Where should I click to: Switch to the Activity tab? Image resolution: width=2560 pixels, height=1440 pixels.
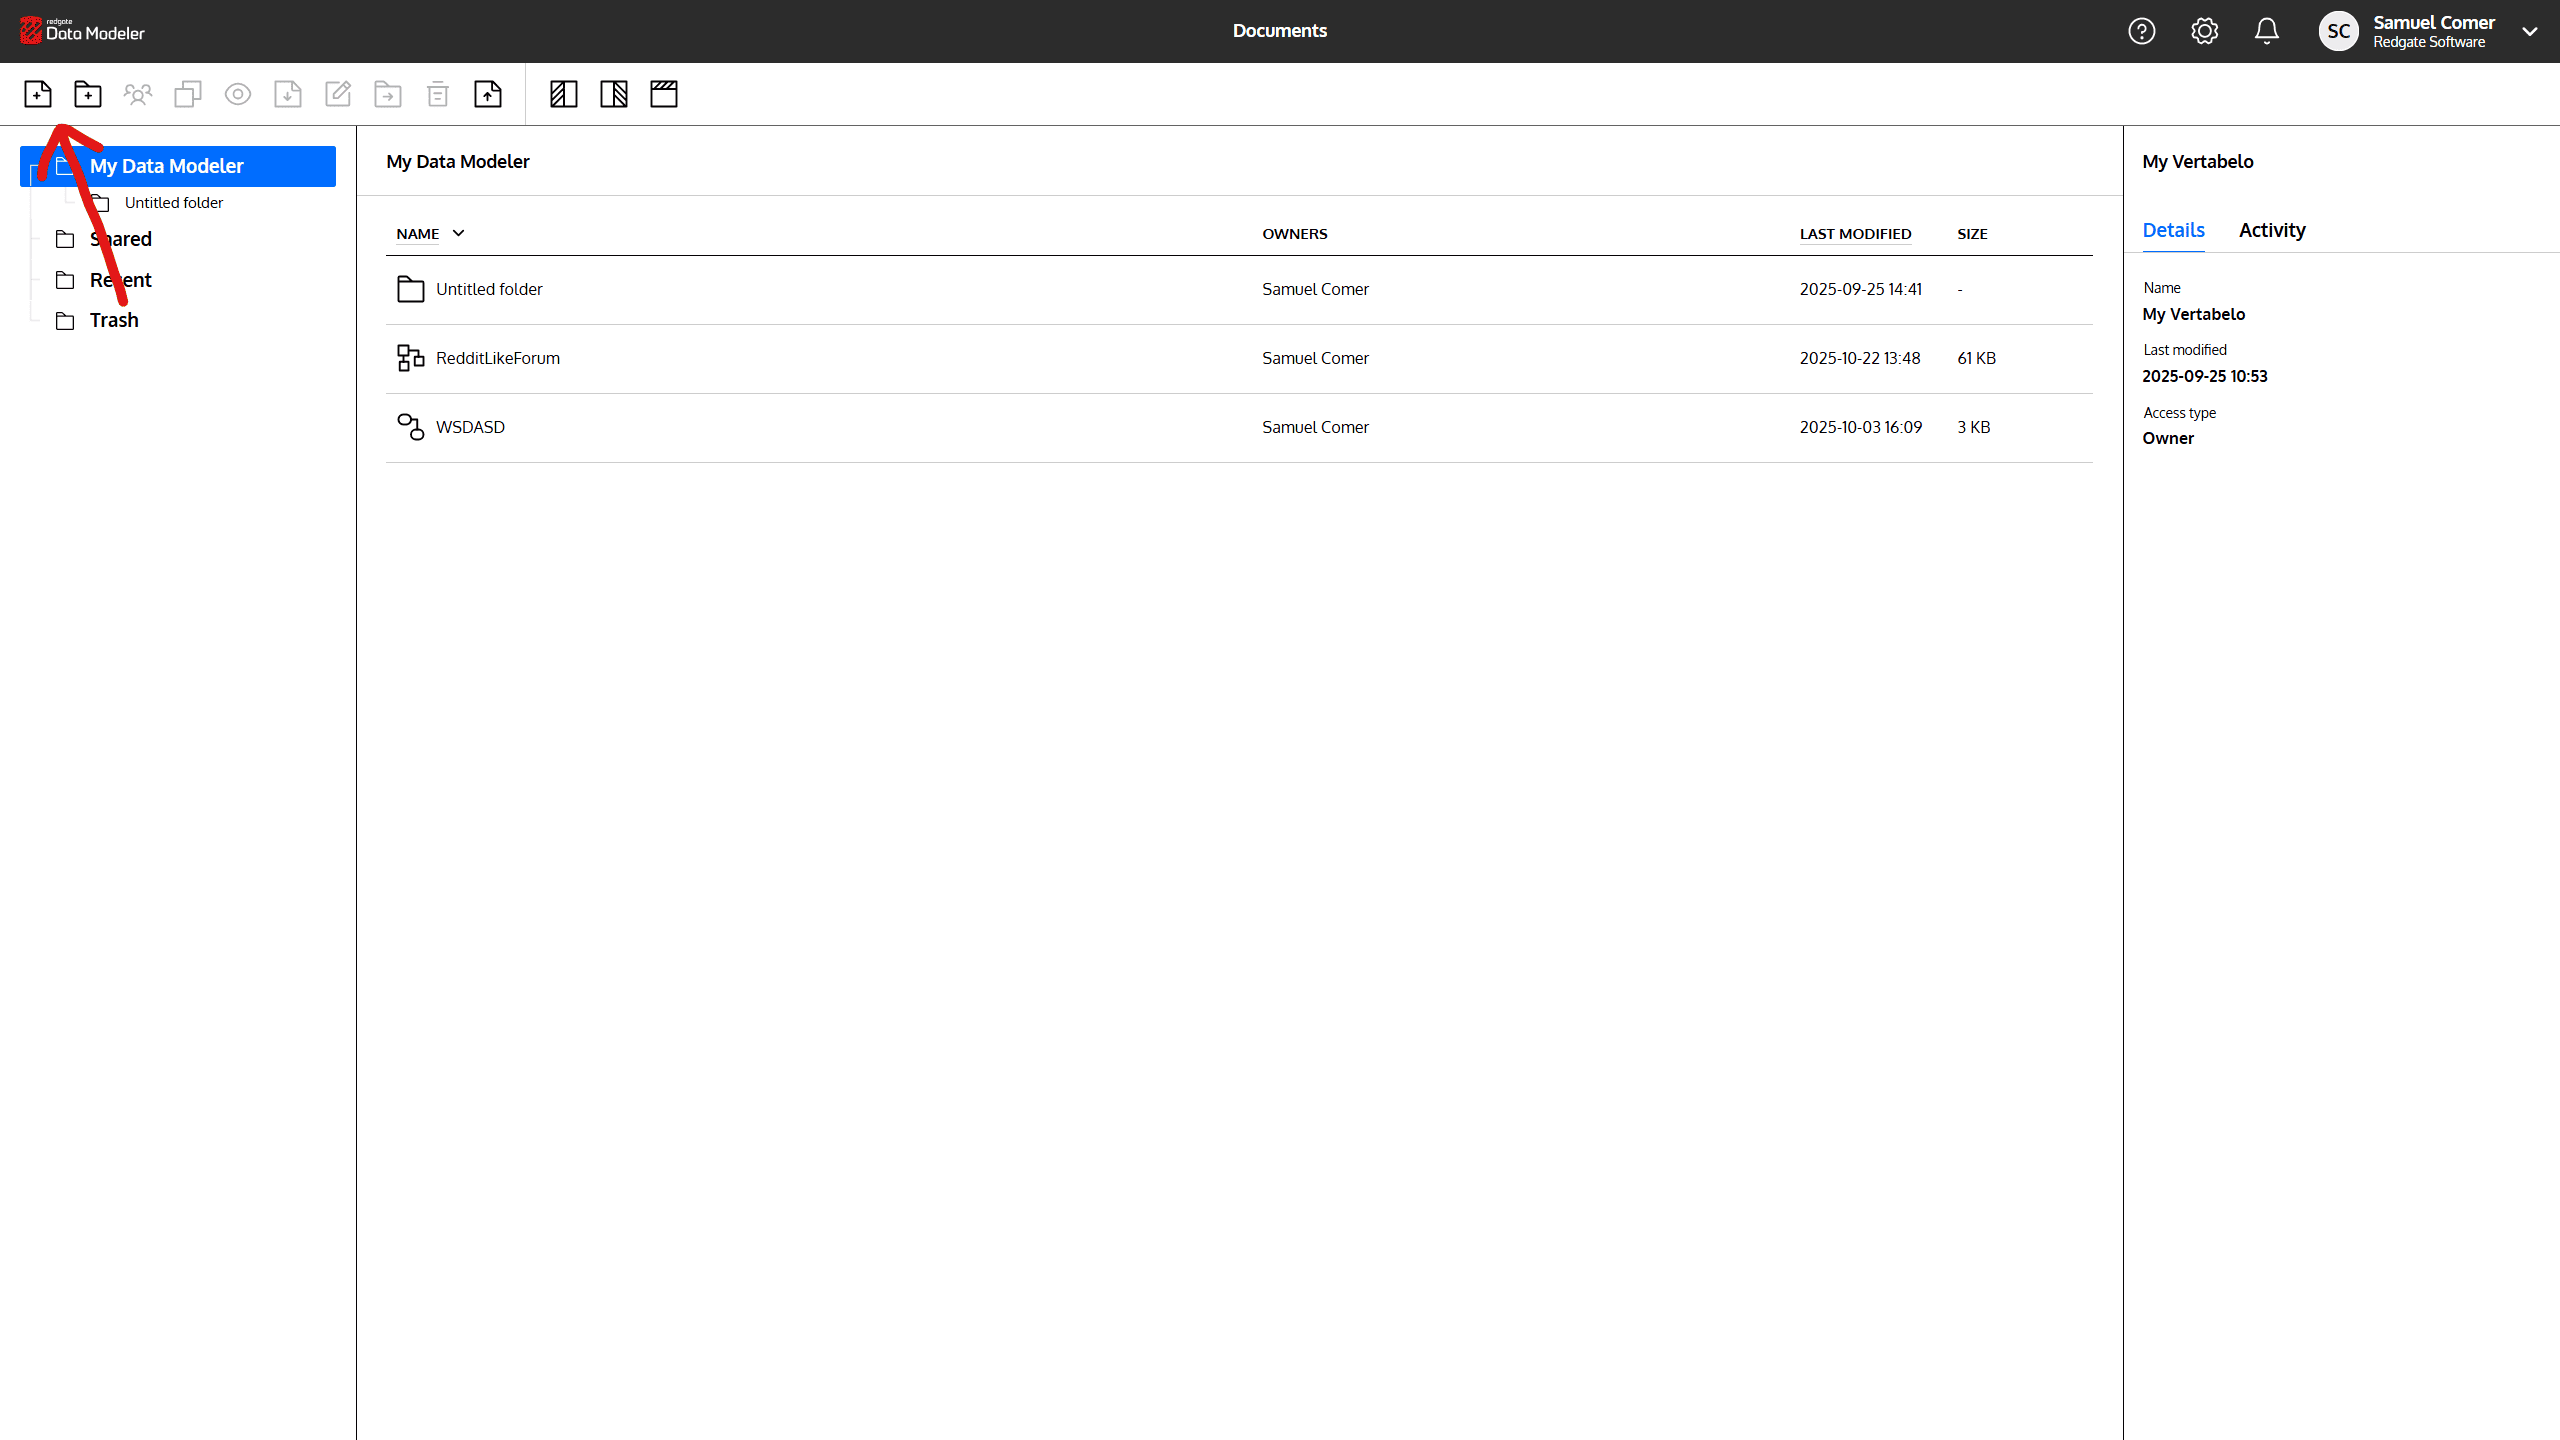click(2271, 230)
